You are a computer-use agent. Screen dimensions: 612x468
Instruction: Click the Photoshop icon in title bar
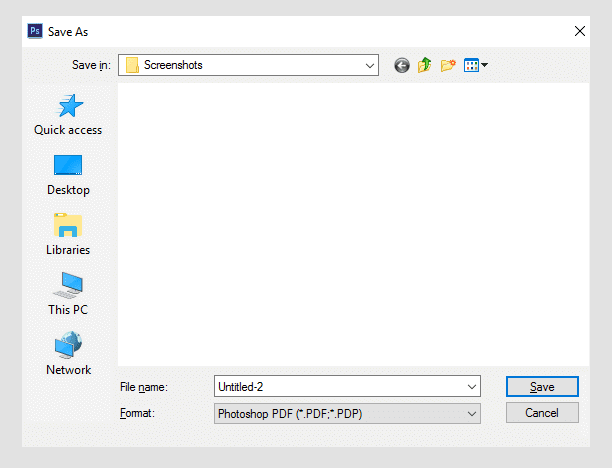point(35,31)
